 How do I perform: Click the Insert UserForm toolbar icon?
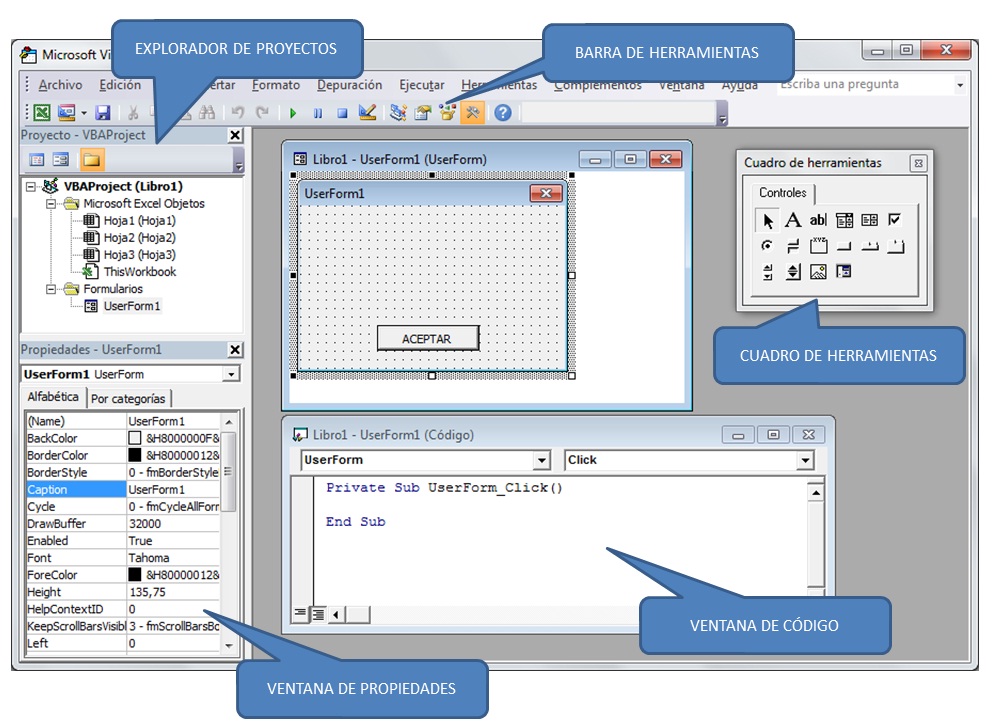[66, 113]
